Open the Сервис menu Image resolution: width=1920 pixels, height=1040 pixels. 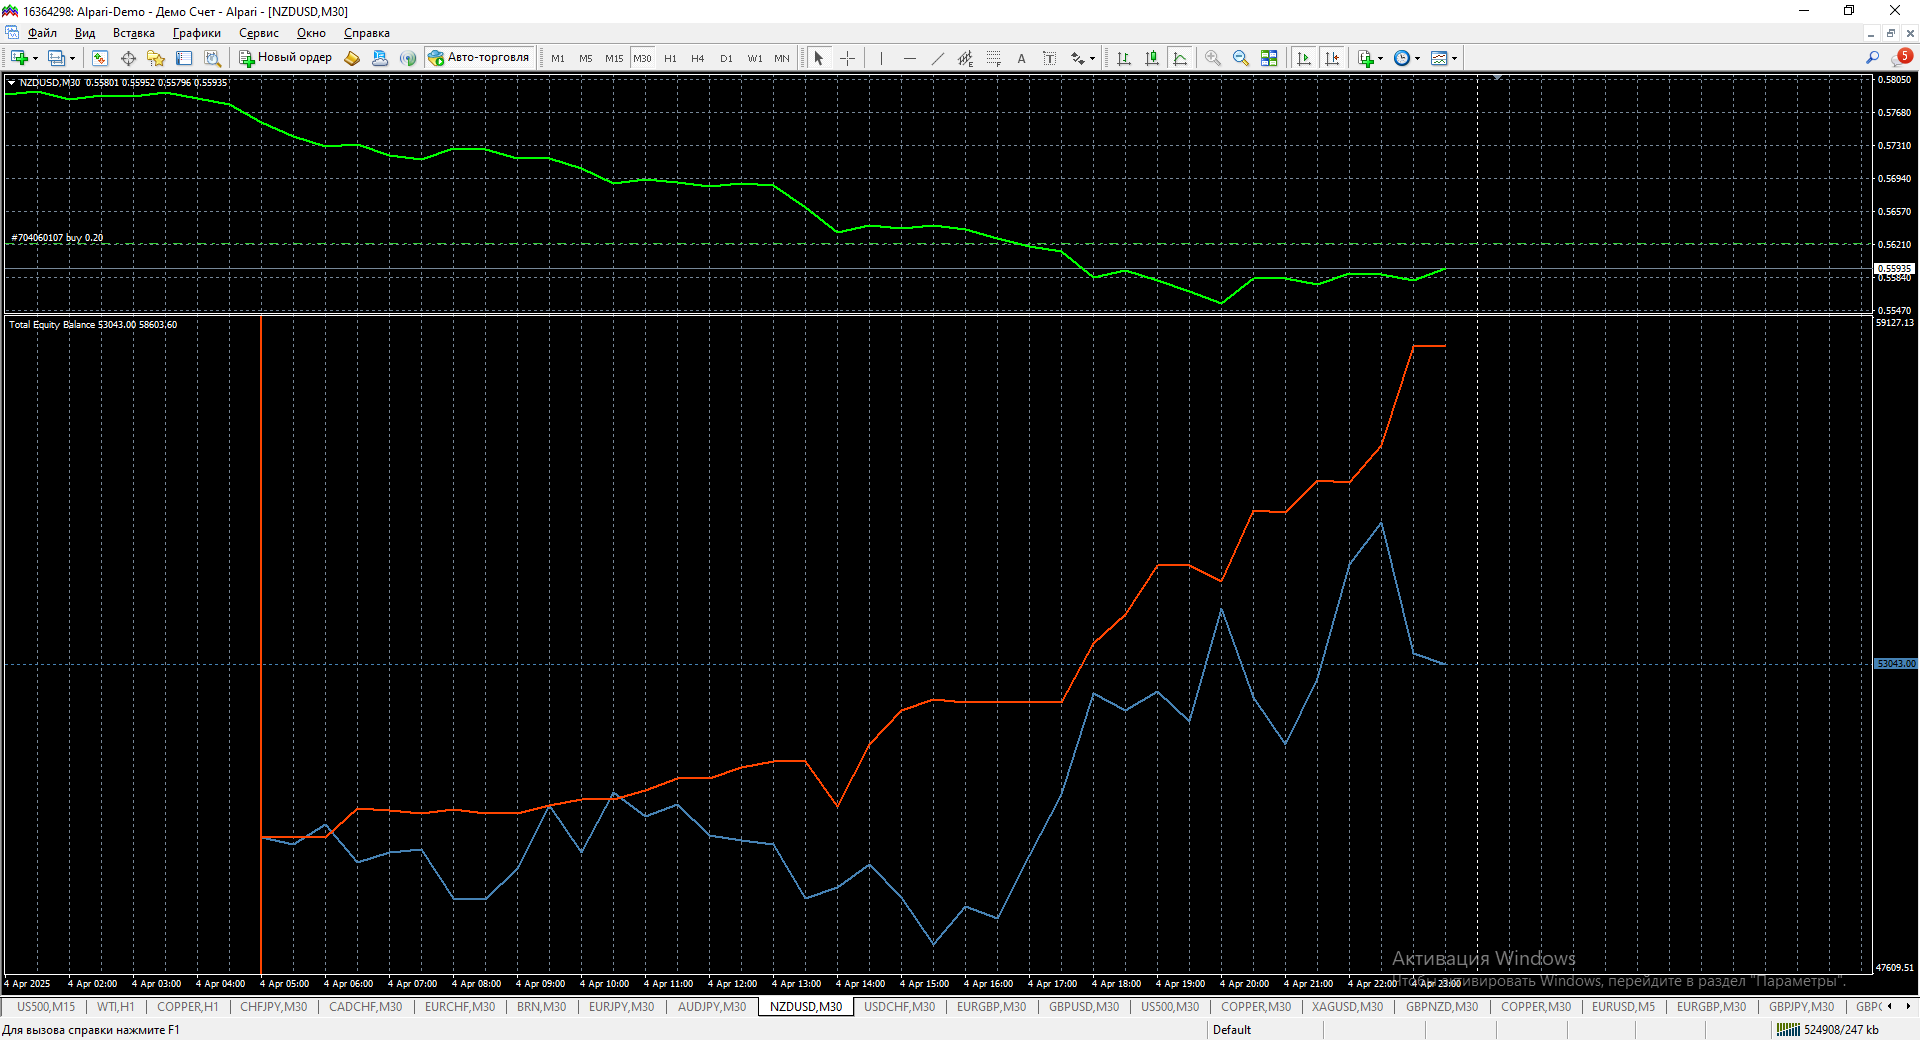259,33
